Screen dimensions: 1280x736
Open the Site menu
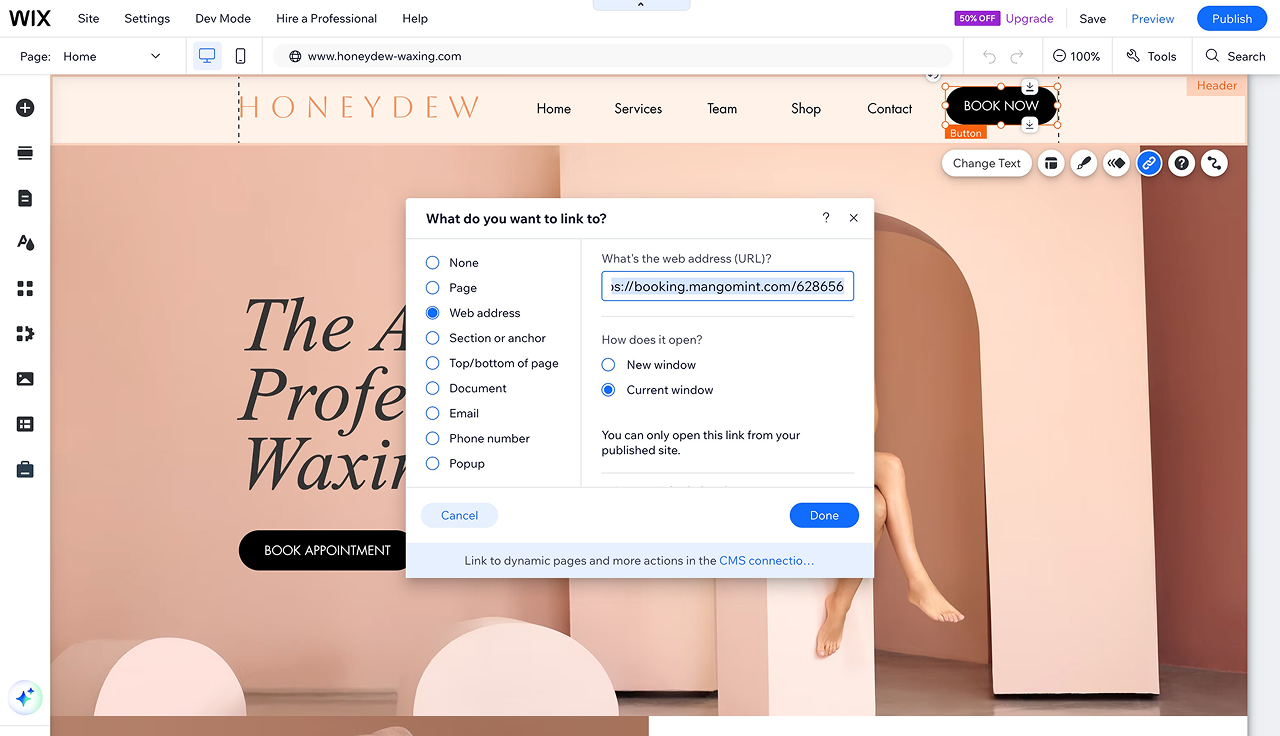tap(88, 18)
